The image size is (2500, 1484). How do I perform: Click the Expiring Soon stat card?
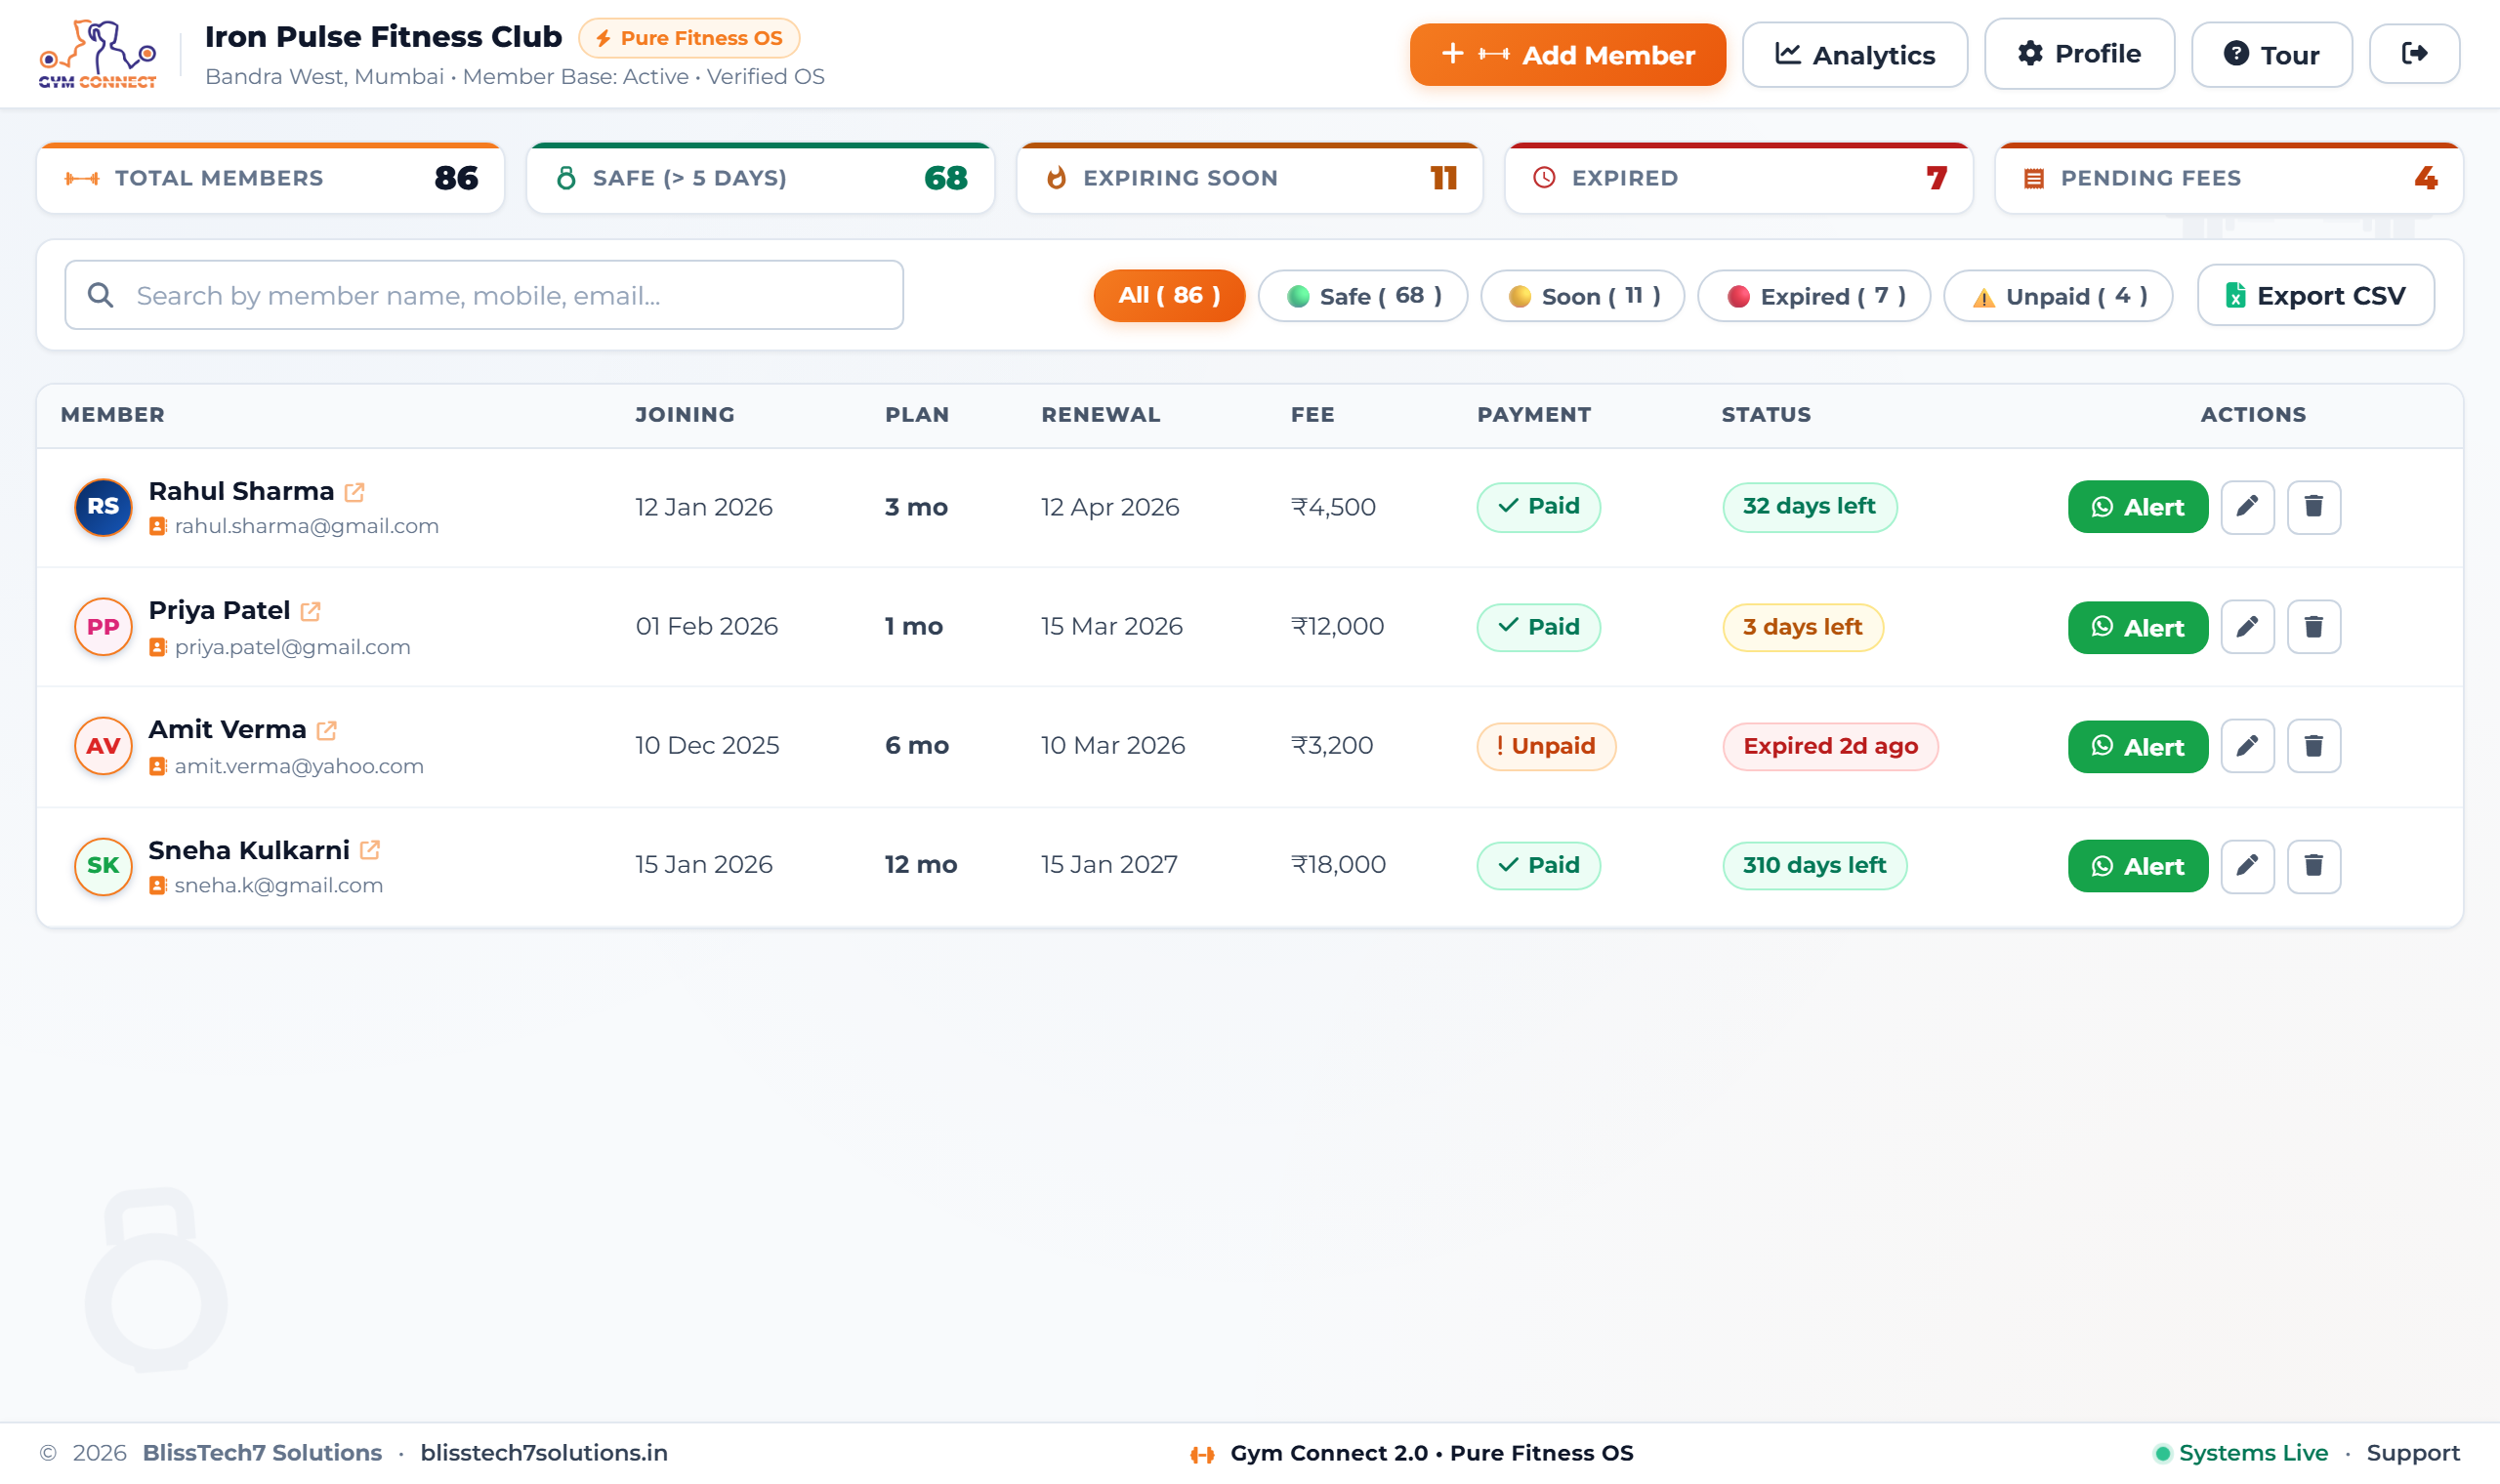tap(1250, 178)
